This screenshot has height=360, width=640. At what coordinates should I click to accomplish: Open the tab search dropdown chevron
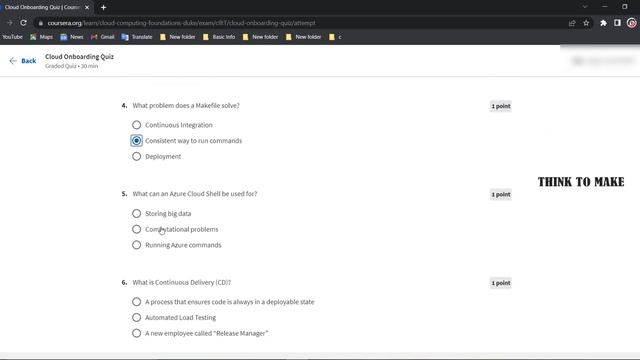[x=585, y=7]
